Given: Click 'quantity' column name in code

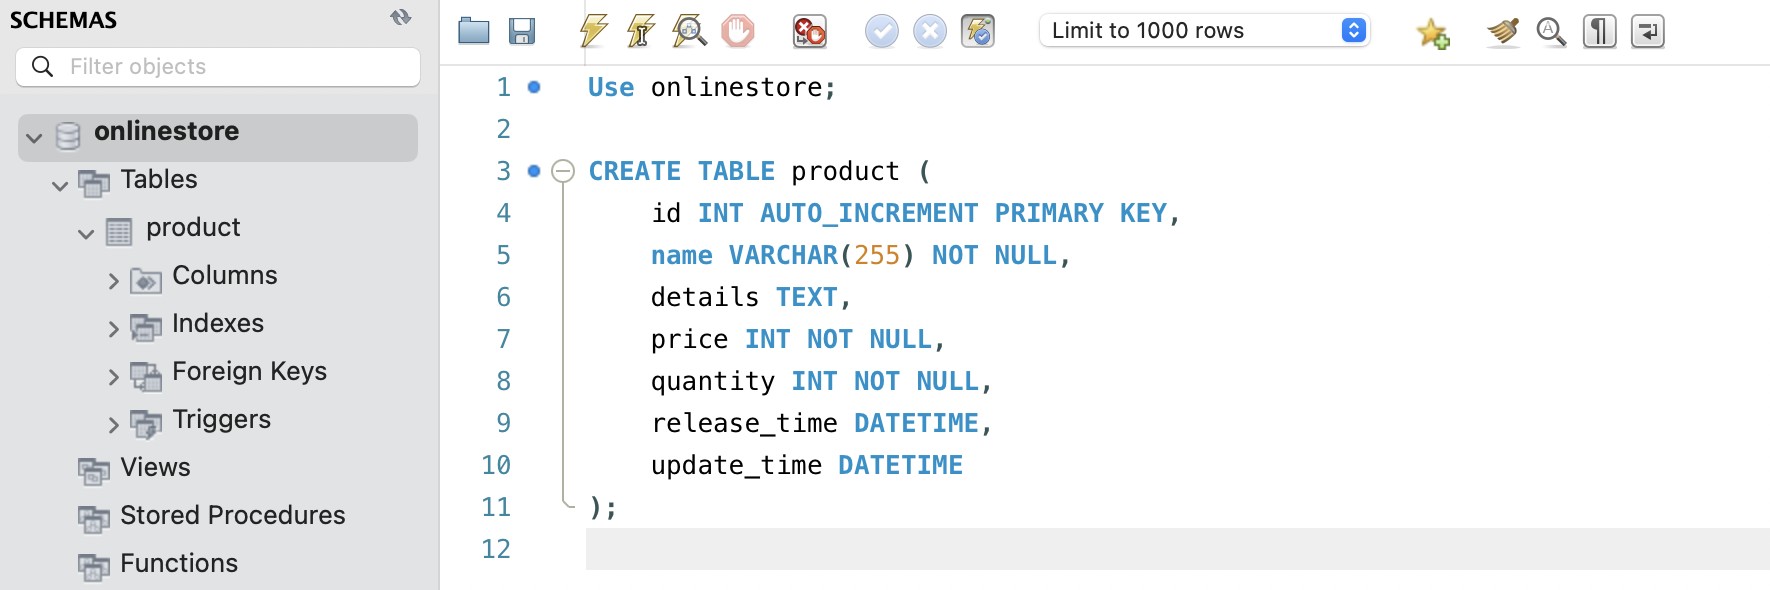Looking at the screenshot, I should tap(713, 381).
